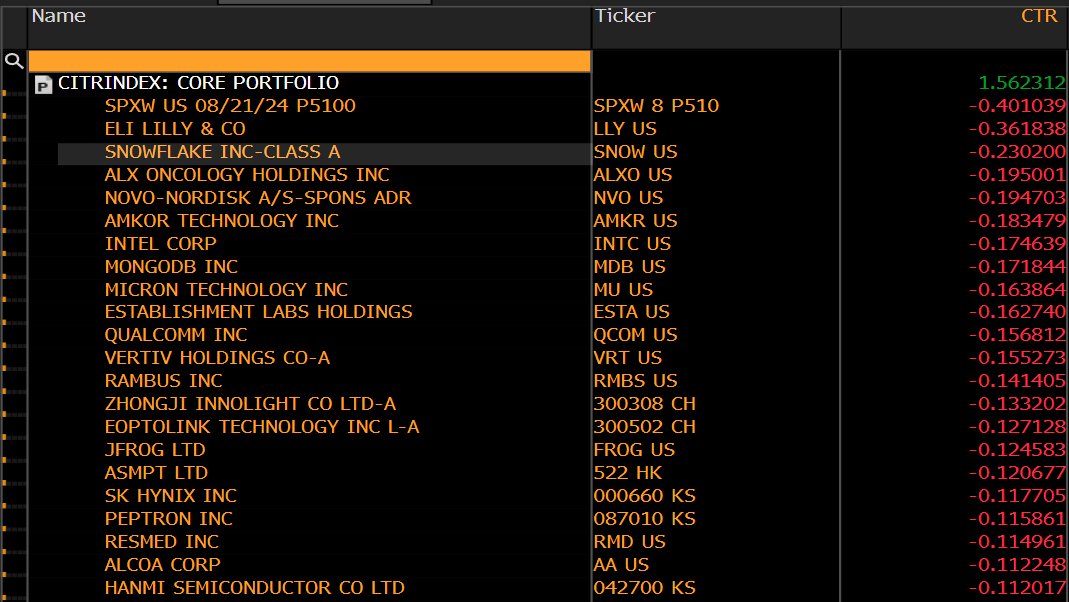This screenshot has height=602, width=1069.
Task: Click CTR value -0.112017
Action: pyautogui.click(x=1017, y=588)
